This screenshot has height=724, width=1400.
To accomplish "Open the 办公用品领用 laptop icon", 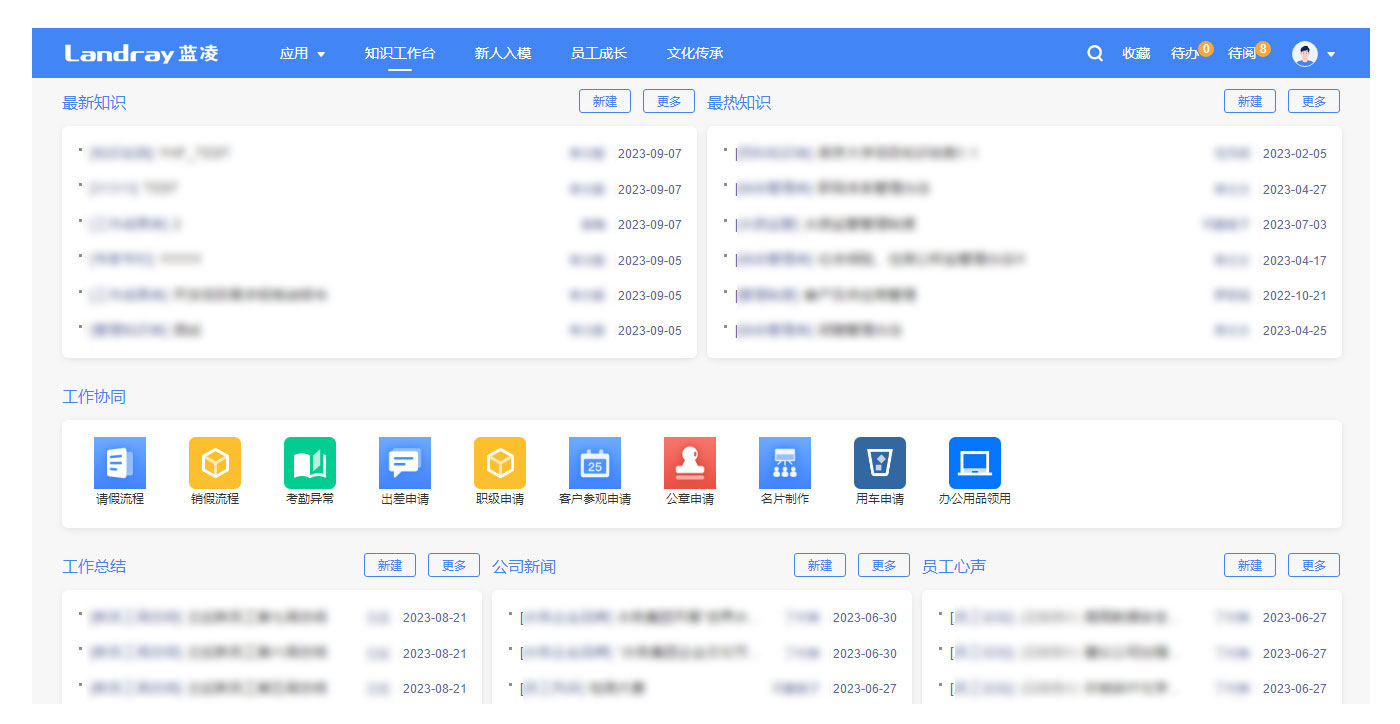I will (975, 463).
